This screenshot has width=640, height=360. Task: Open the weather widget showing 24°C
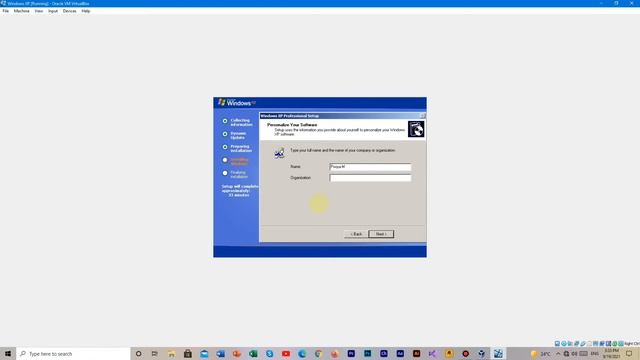click(541, 354)
